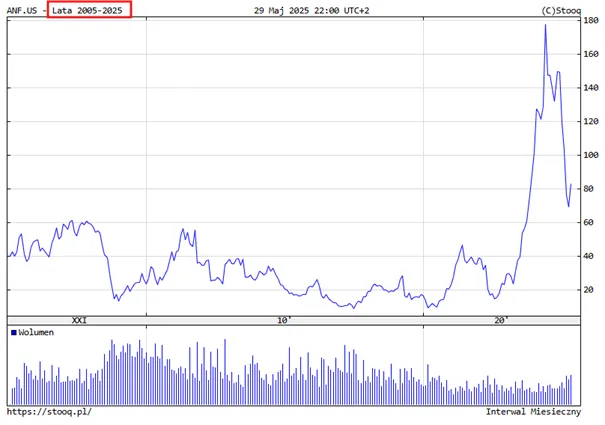
Task: Click the 120 price axis label
Action: coord(591,121)
